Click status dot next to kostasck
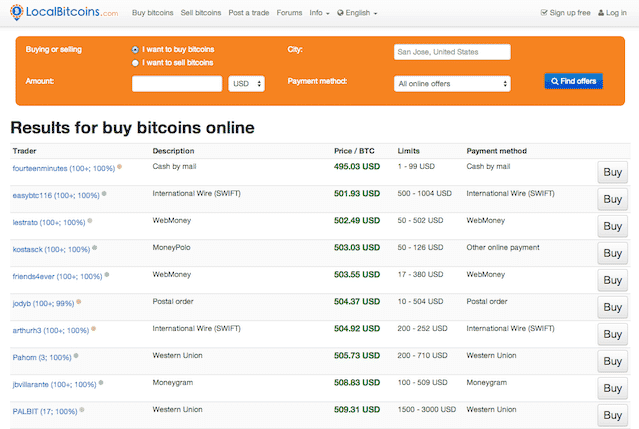Viewport: 639px width, 429px height. [x=95, y=248]
